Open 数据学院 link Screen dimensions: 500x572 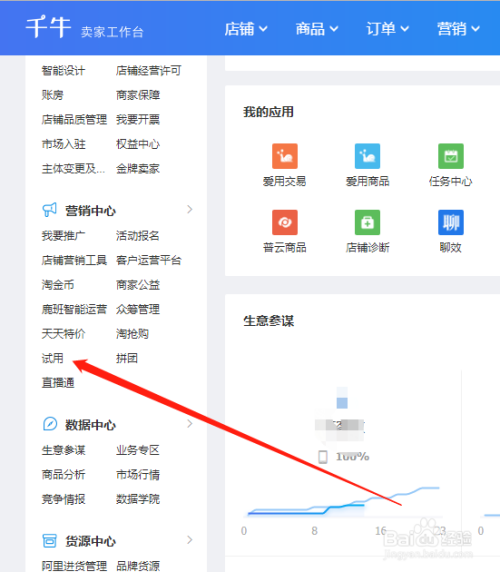[x=138, y=499]
